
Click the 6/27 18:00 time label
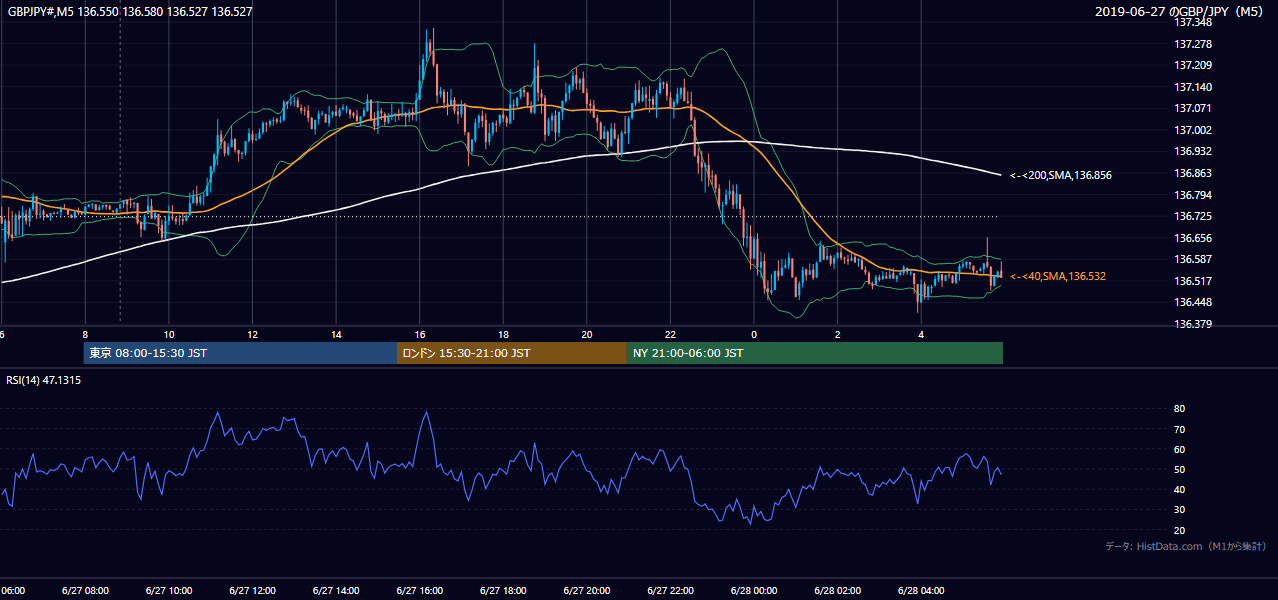[503, 590]
